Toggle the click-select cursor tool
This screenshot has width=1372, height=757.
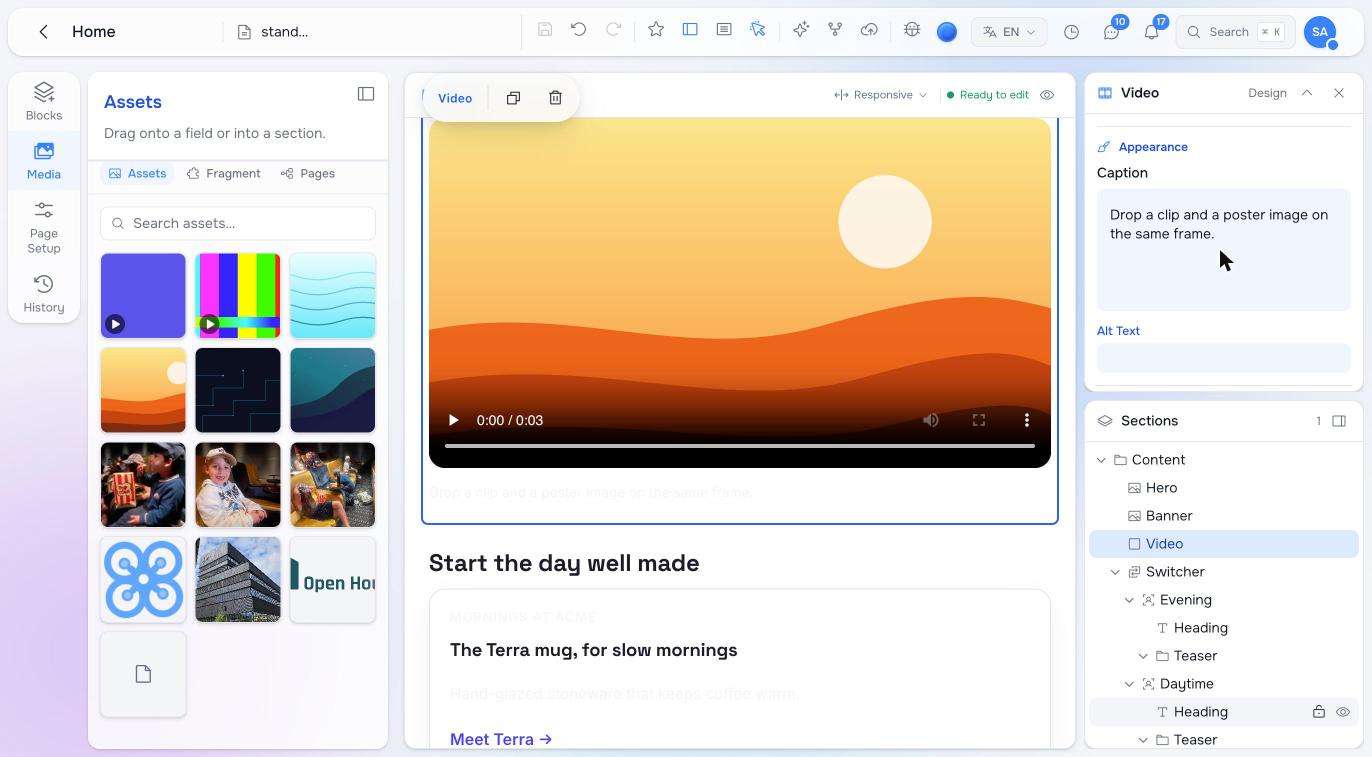tap(758, 30)
